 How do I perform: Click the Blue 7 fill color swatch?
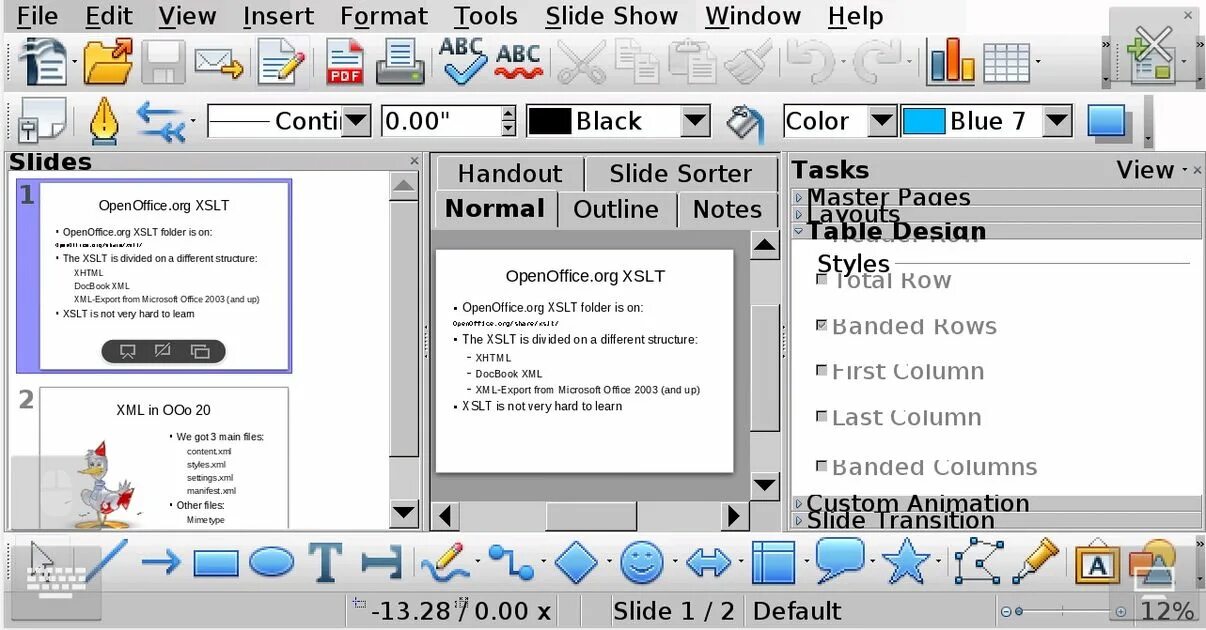[x=923, y=122]
